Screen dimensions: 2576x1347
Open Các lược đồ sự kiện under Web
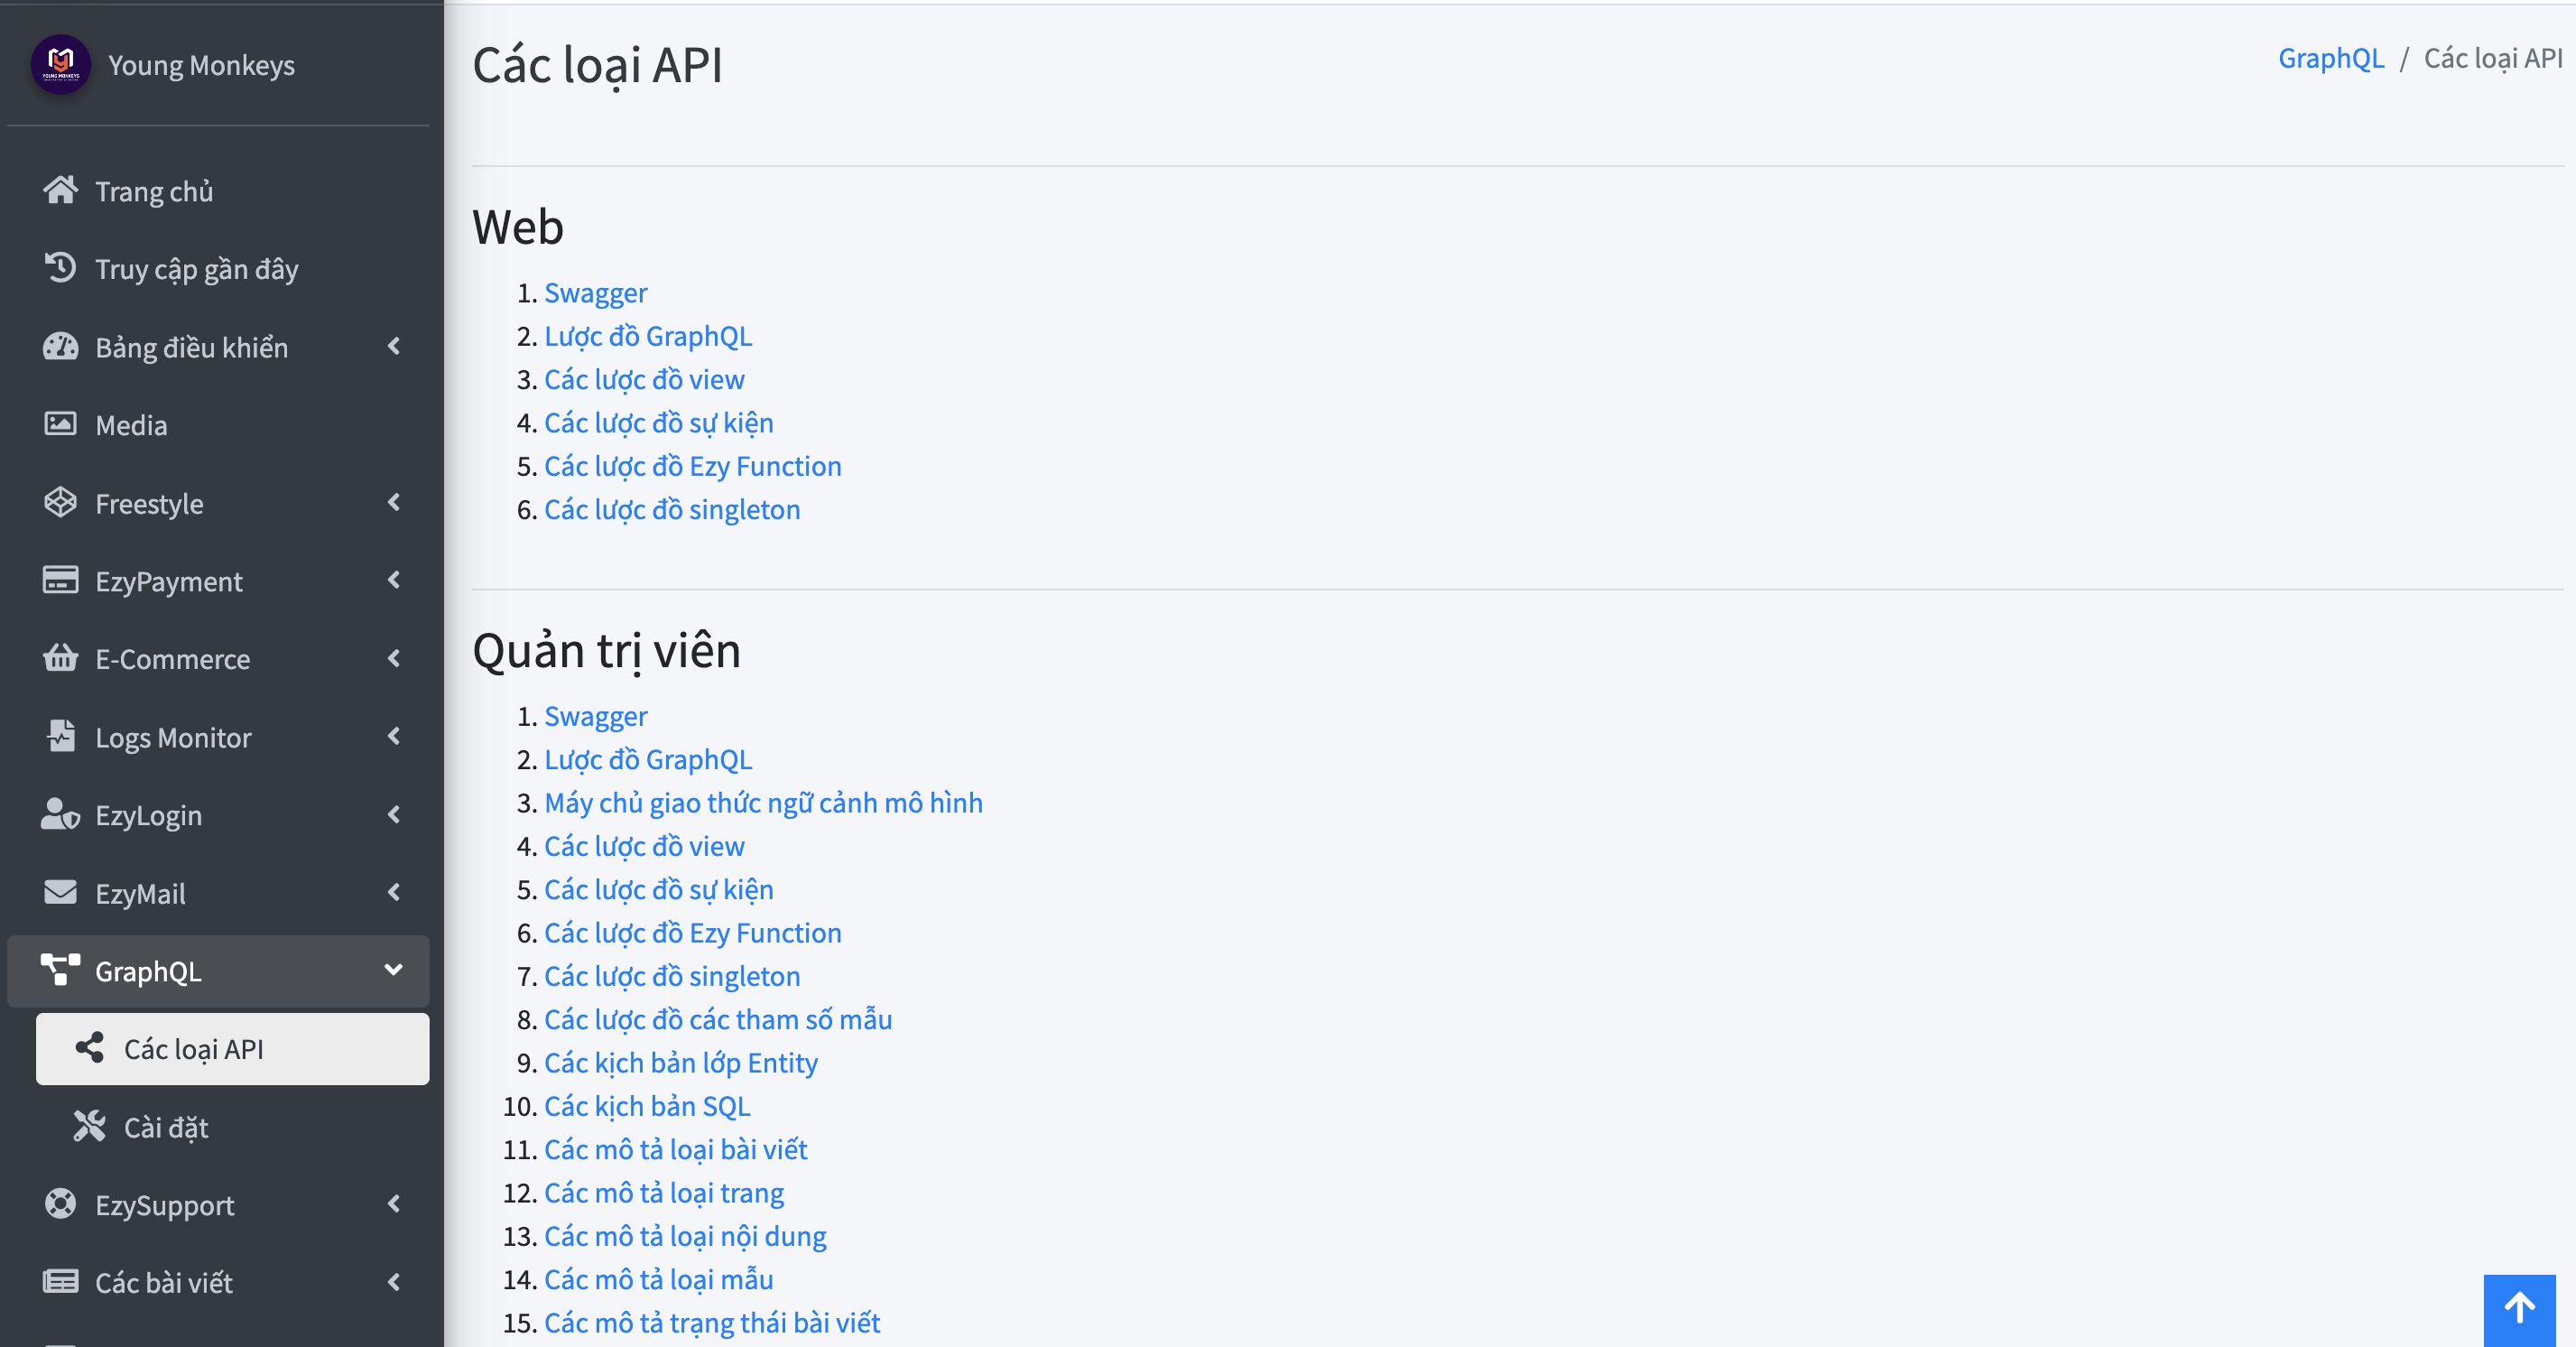click(658, 423)
